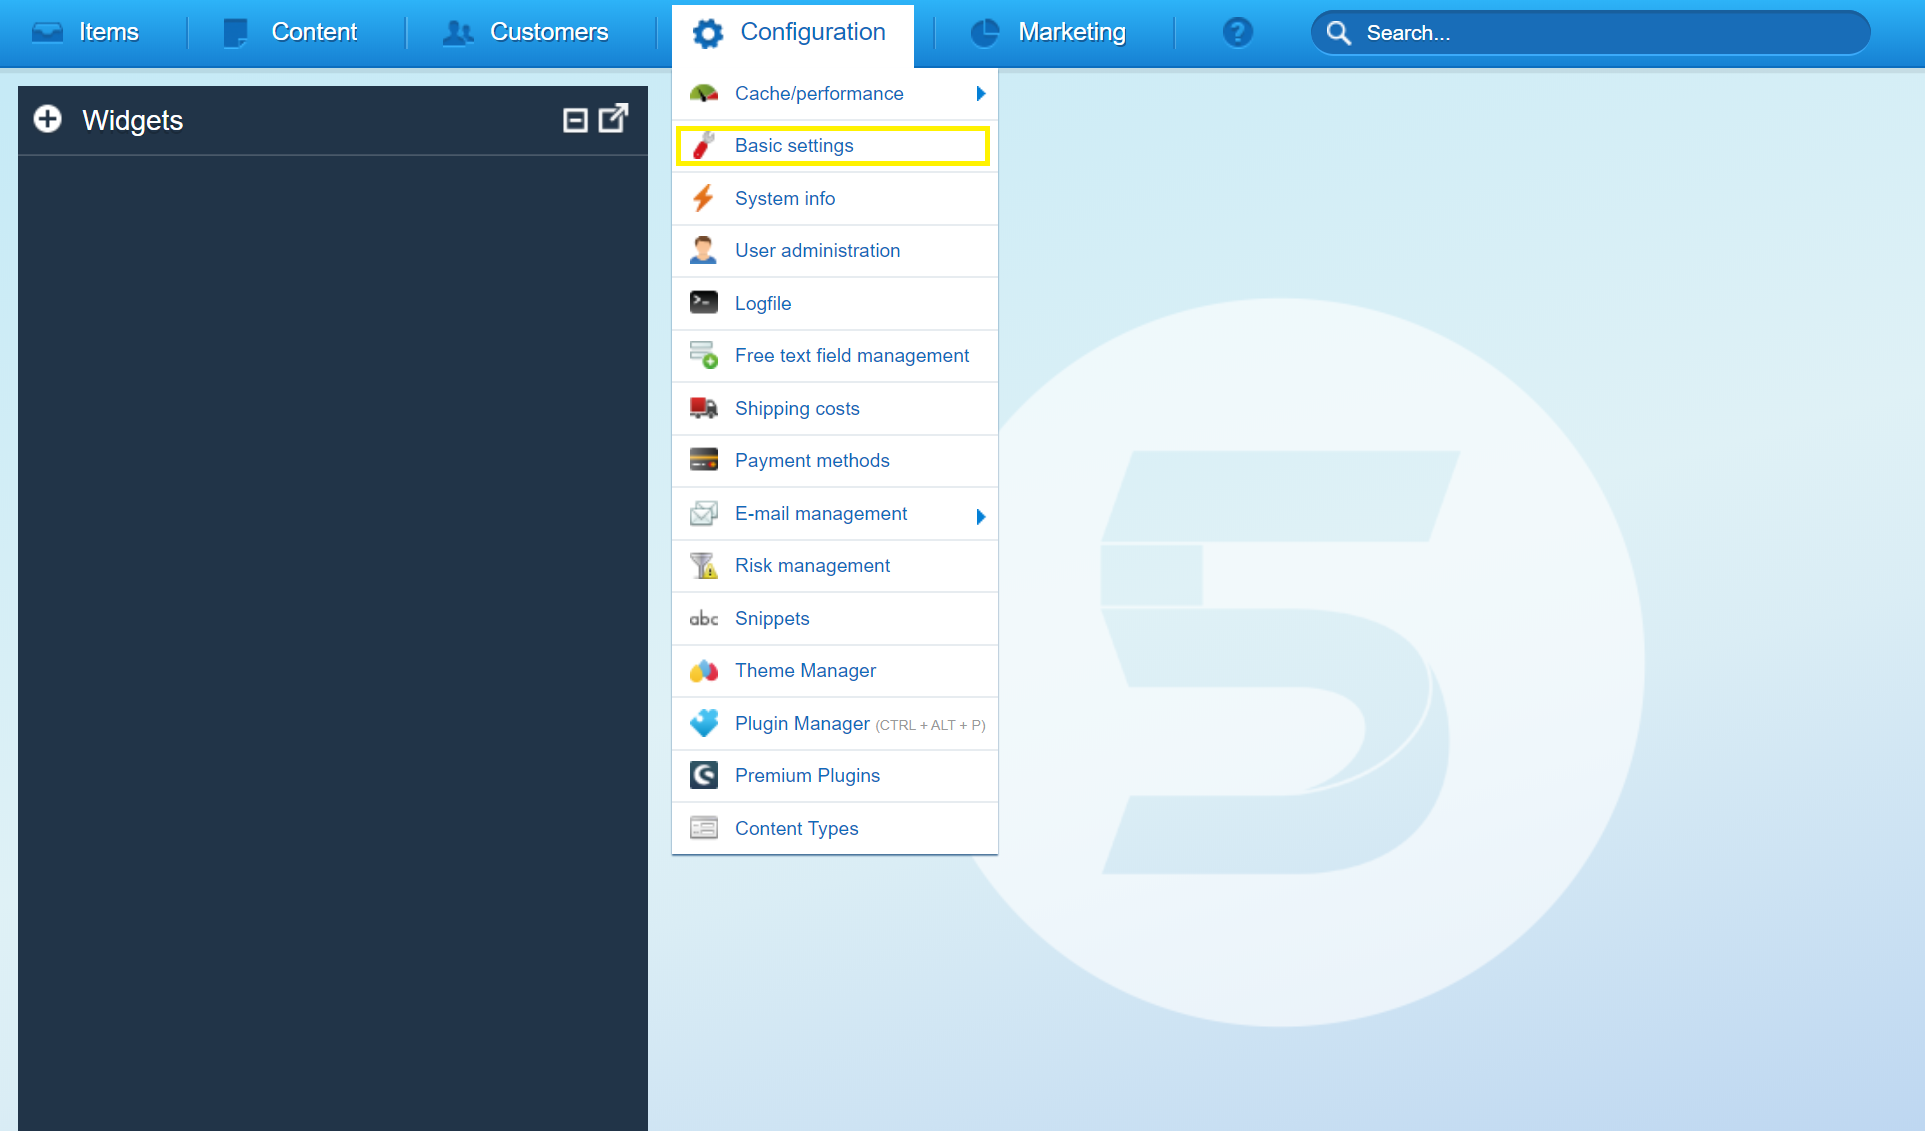
Task: Click the Basic settings wrench icon
Action: click(704, 146)
